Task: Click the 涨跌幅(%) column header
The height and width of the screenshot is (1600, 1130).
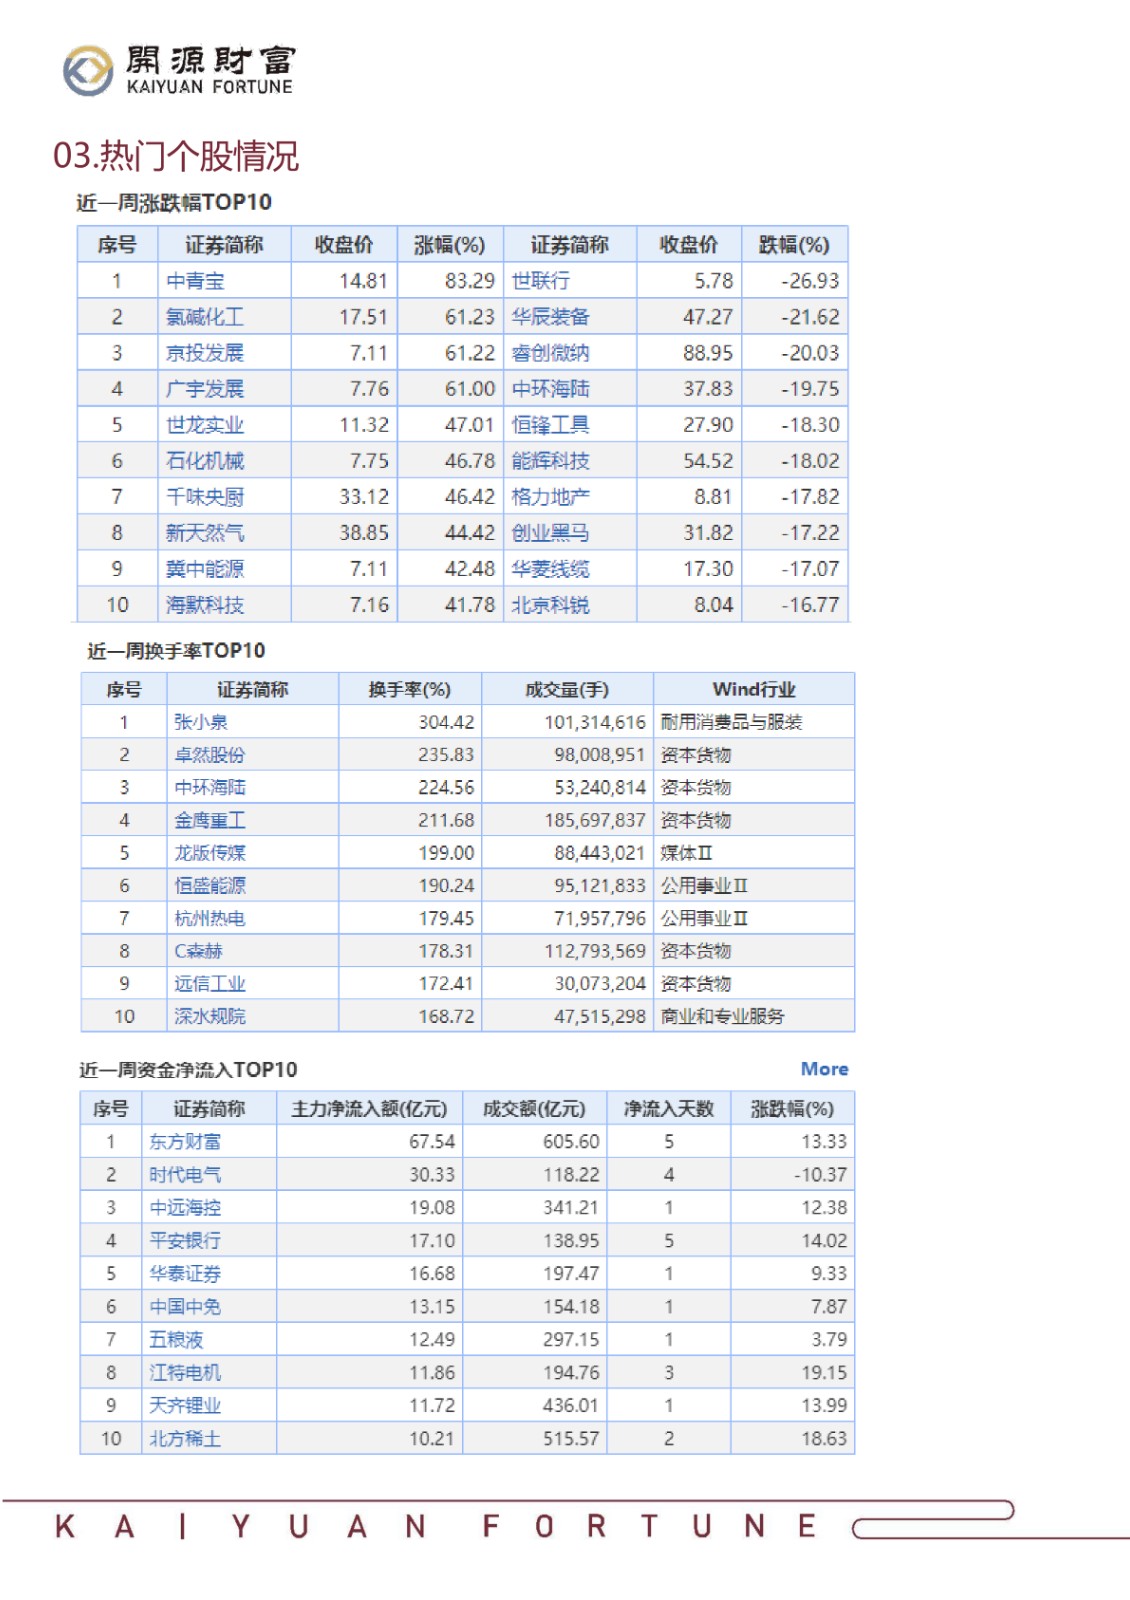Action: pyautogui.click(x=792, y=1109)
